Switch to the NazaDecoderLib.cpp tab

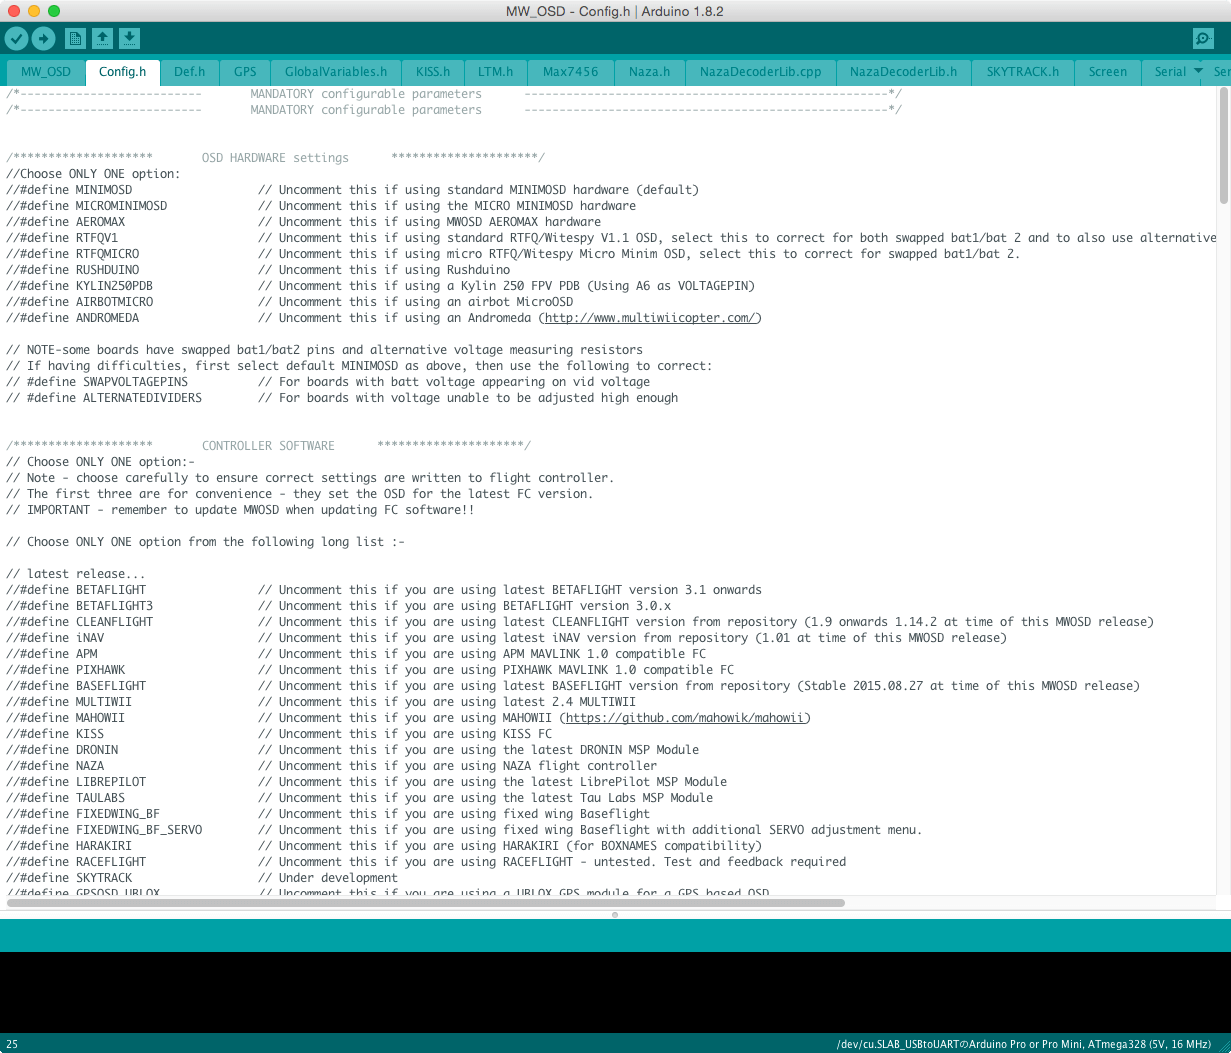coord(760,72)
